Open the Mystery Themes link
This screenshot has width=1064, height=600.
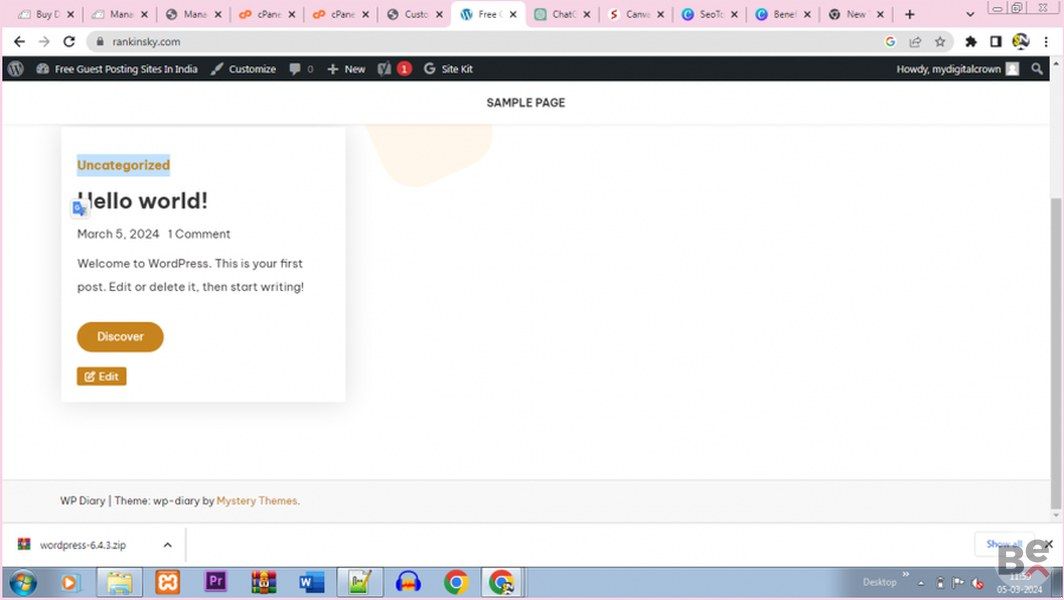(x=256, y=501)
